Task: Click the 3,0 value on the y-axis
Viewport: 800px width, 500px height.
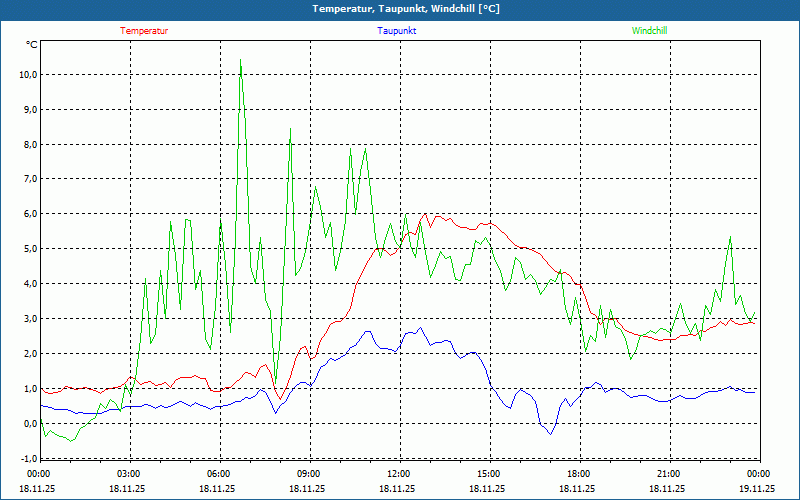Action: pyautogui.click(x=30, y=319)
